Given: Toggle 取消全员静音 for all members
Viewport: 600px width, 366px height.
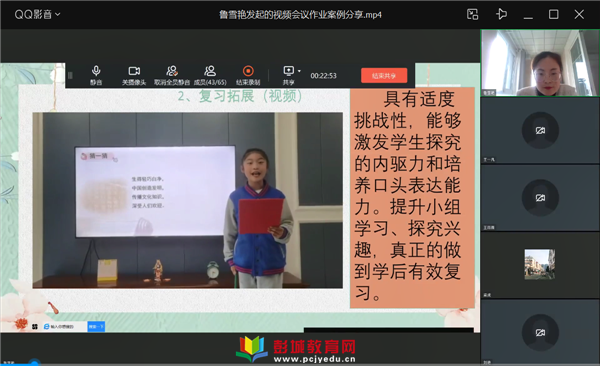Looking at the screenshot, I should click(172, 75).
